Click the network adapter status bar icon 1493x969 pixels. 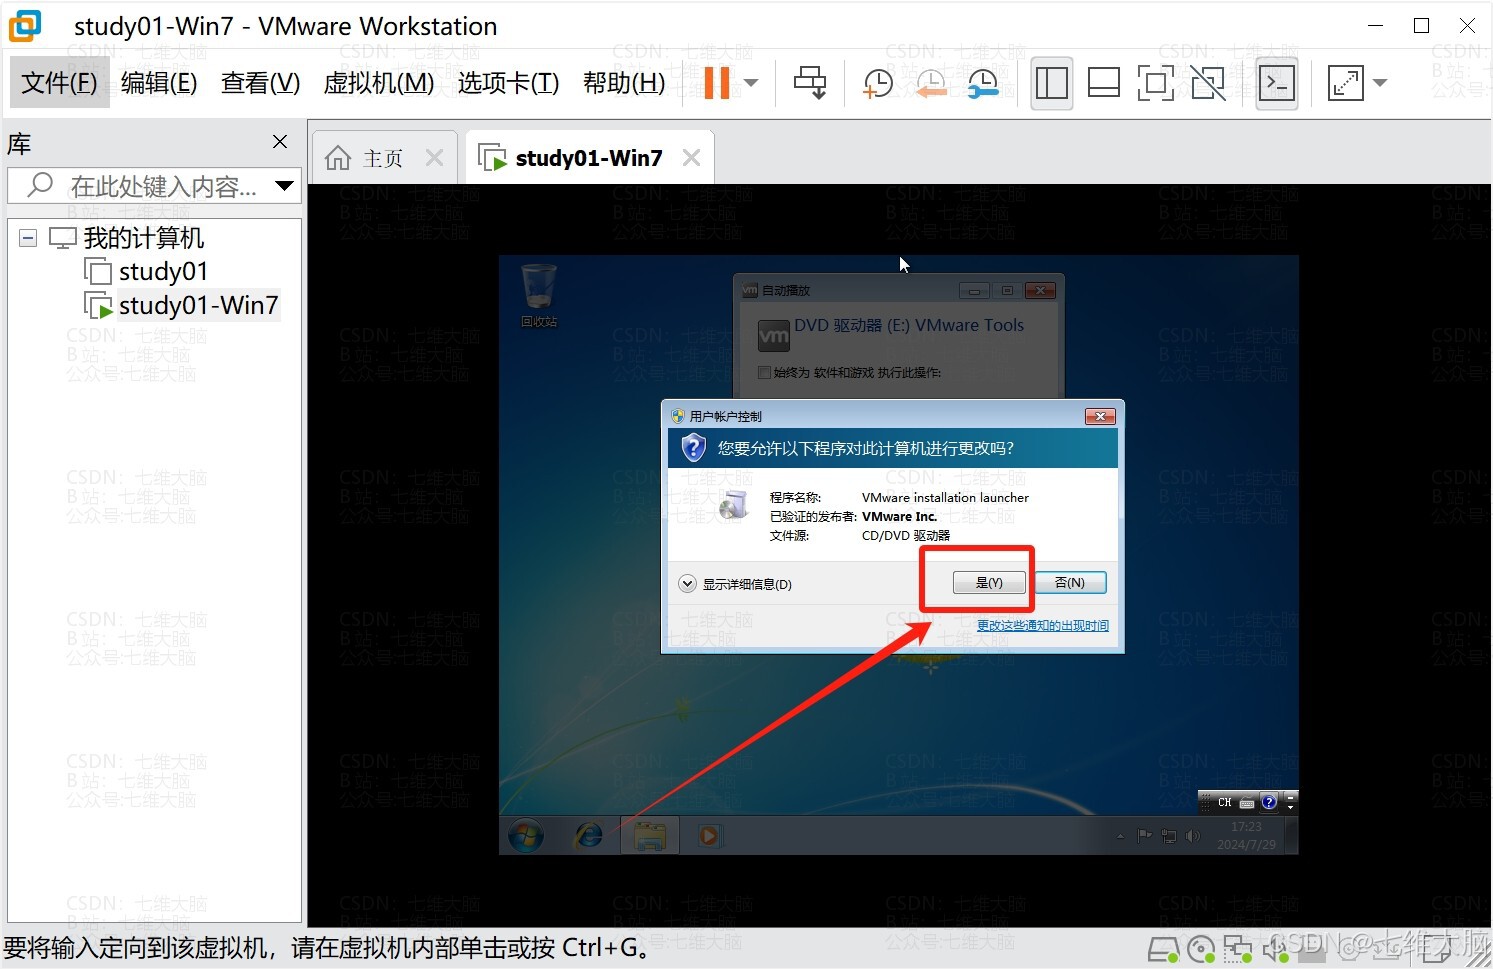pos(1238,949)
